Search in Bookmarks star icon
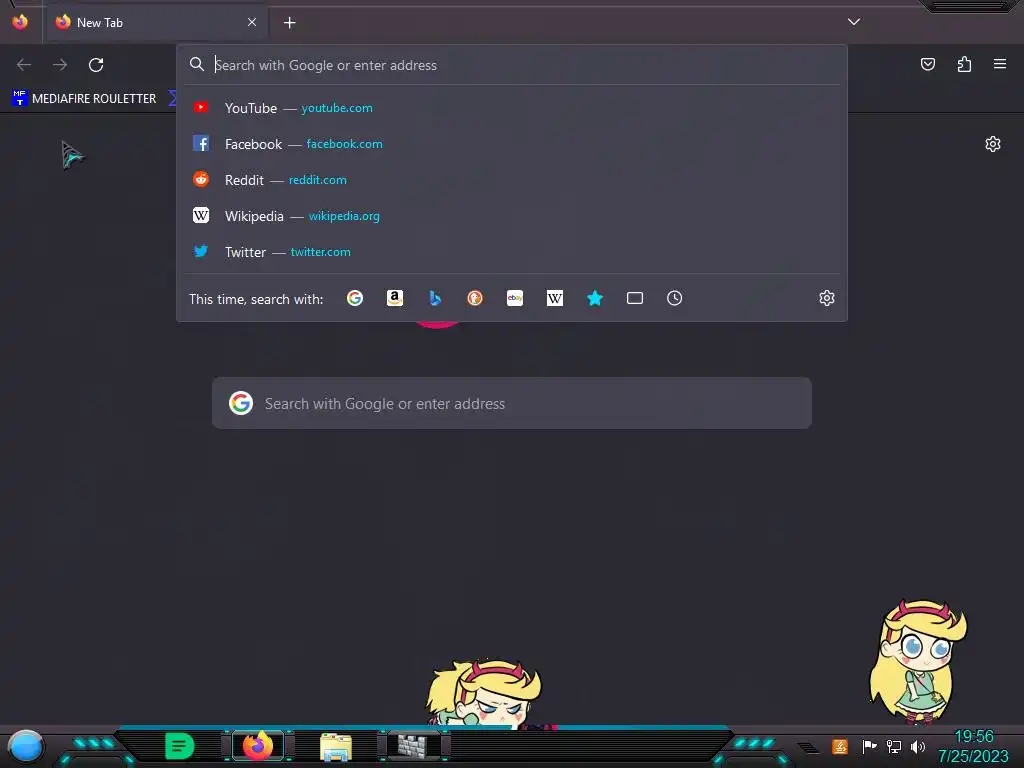The height and width of the screenshot is (768, 1024). pyautogui.click(x=595, y=298)
